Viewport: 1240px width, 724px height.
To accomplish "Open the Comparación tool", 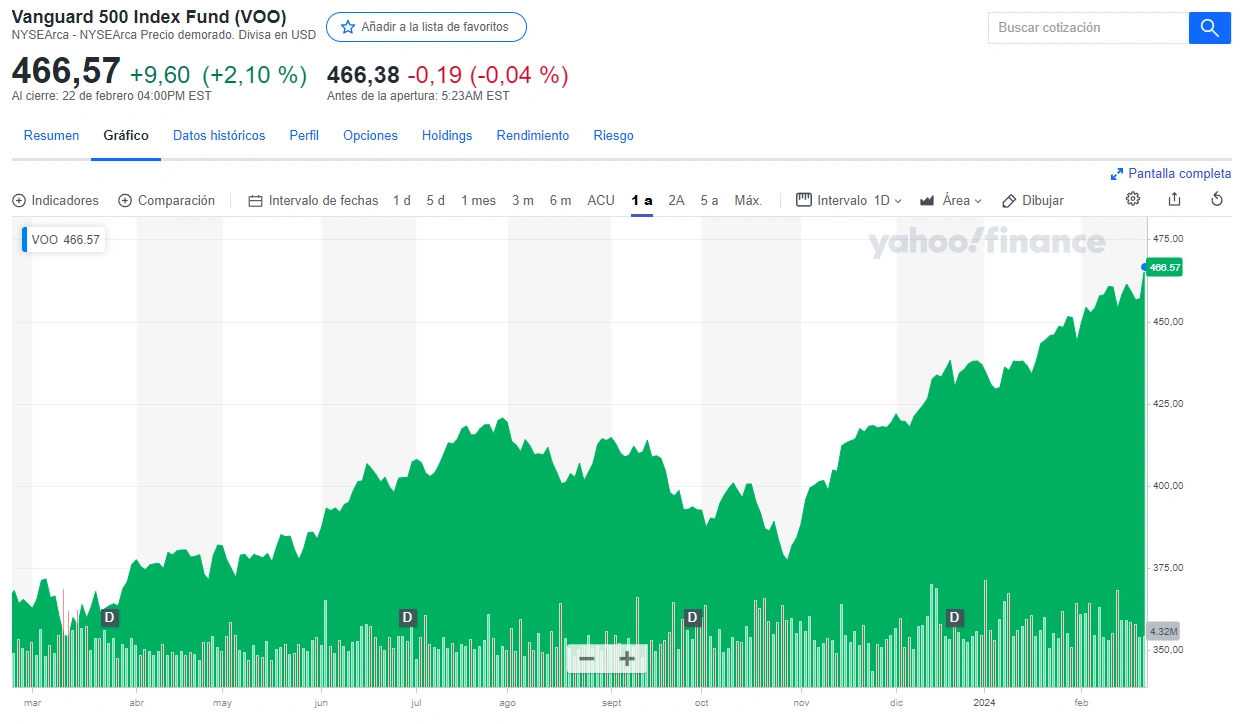I will (x=166, y=200).
